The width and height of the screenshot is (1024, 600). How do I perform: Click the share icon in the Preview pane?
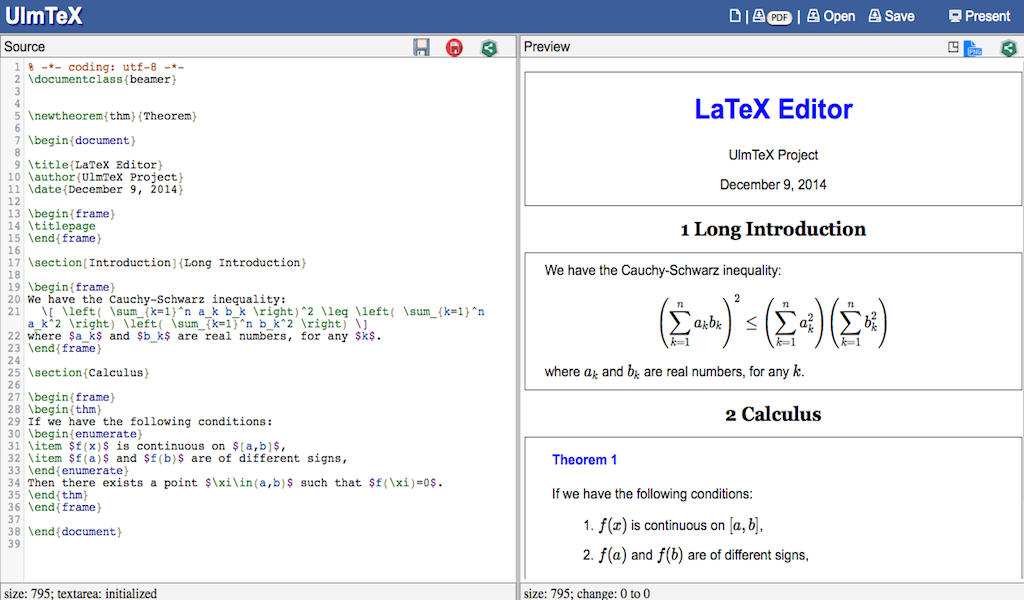pyautogui.click(x=1008, y=47)
